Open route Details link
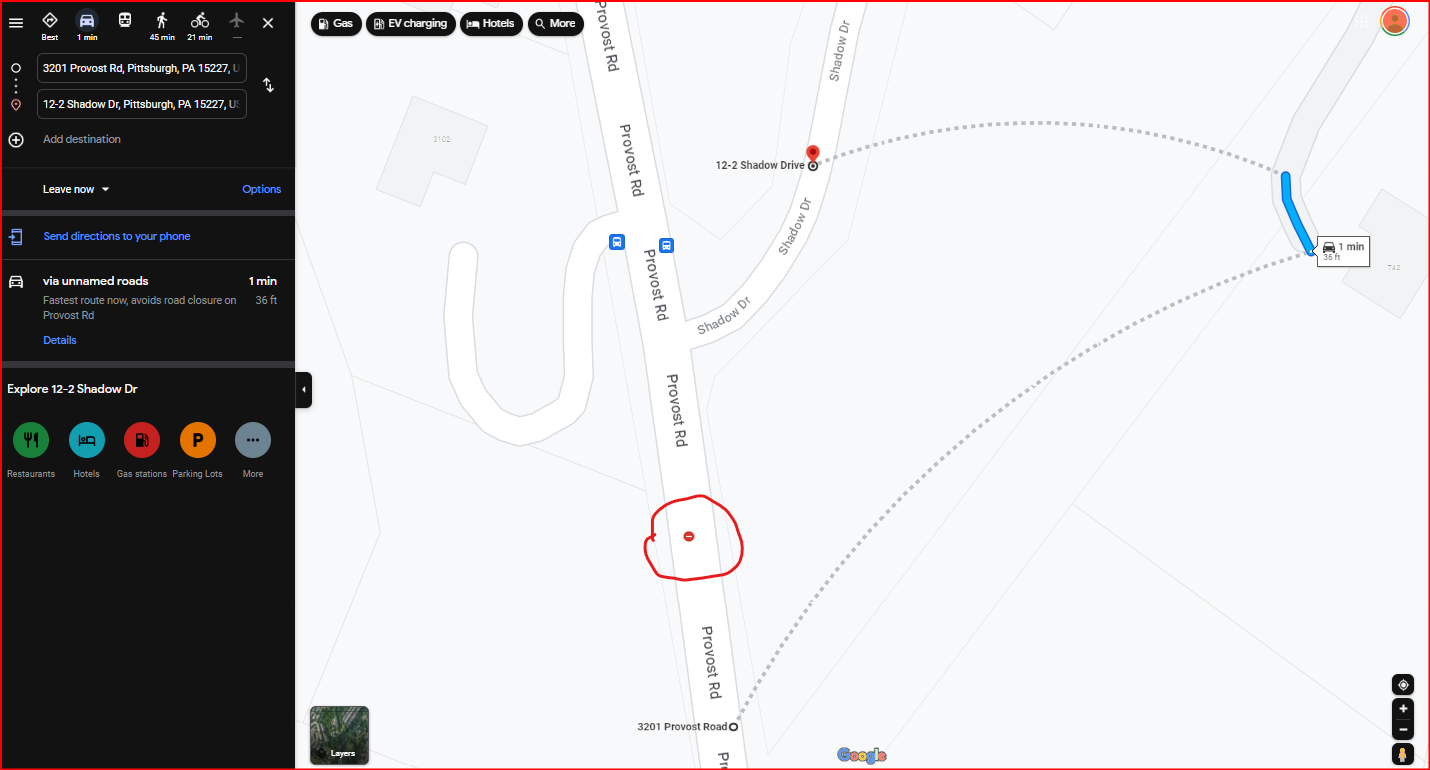The width and height of the screenshot is (1430, 770). [60, 340]
